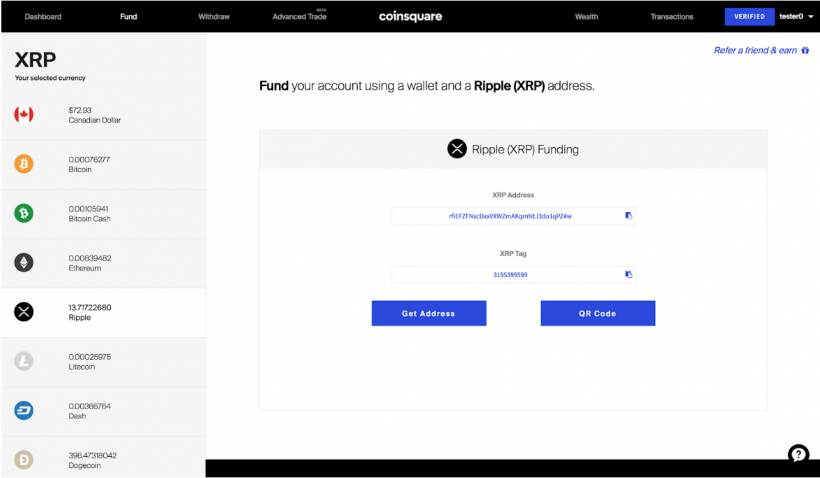Viewport: 820px width, 478px height.
Task: Click the gift icon beside Refer a friend
Action: tap(805, 50)
